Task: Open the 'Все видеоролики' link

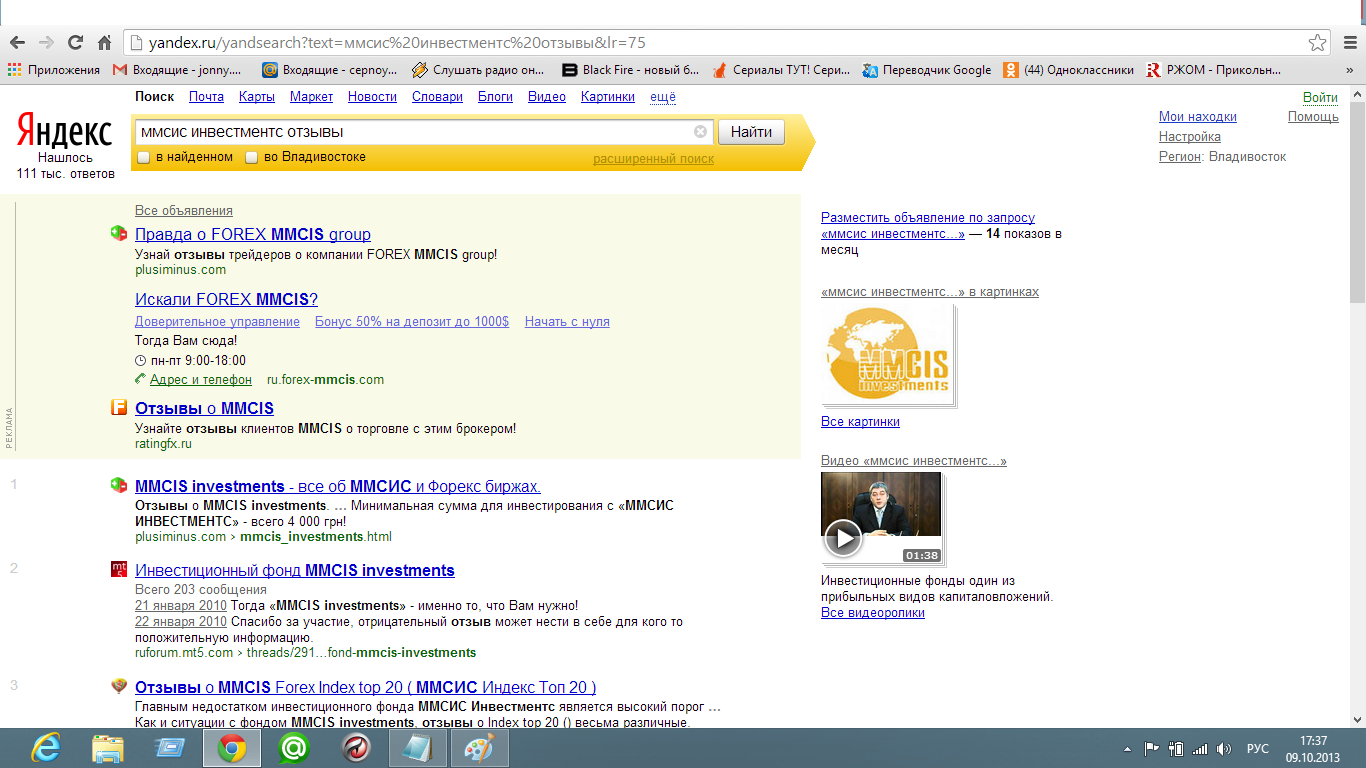Action: (x=873, y=613)
